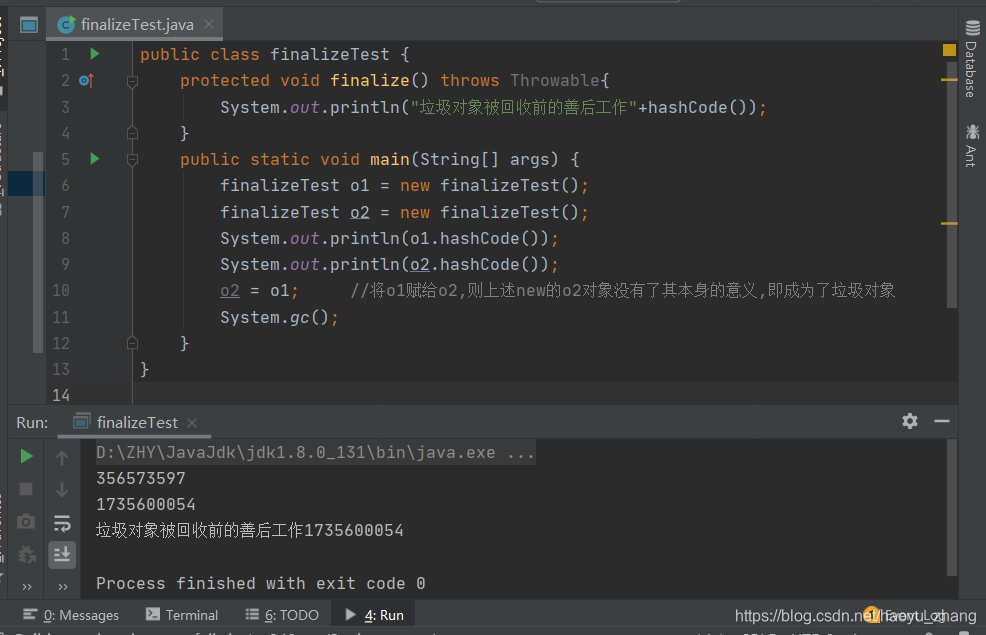The height and width of the screenshot is (635, 986).
Task: Click the console vertical scrollbar
Action: click(952, 508)
